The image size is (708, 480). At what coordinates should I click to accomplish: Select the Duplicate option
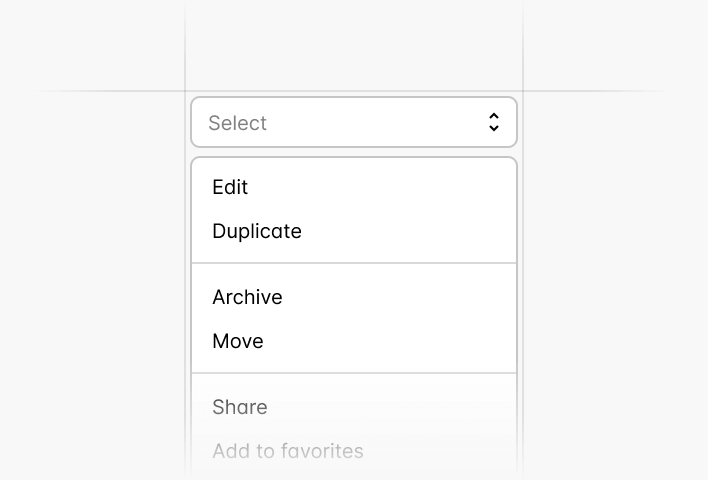point(257,231)
